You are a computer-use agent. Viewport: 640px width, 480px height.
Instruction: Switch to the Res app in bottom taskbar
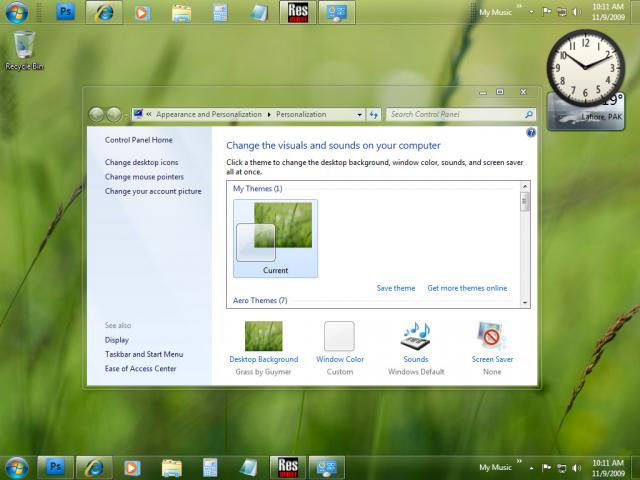288,467
